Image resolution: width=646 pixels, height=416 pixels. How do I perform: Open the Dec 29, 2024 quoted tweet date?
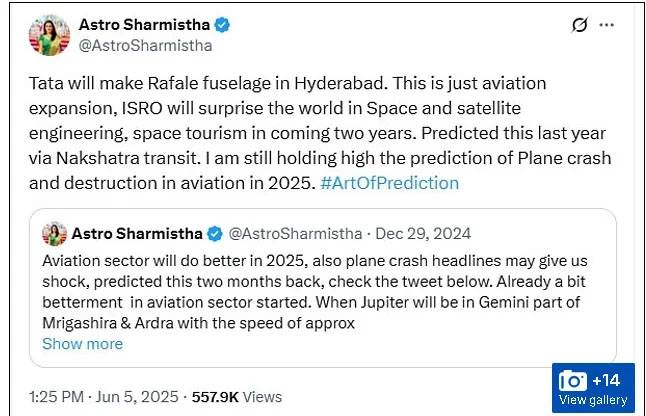423,234
